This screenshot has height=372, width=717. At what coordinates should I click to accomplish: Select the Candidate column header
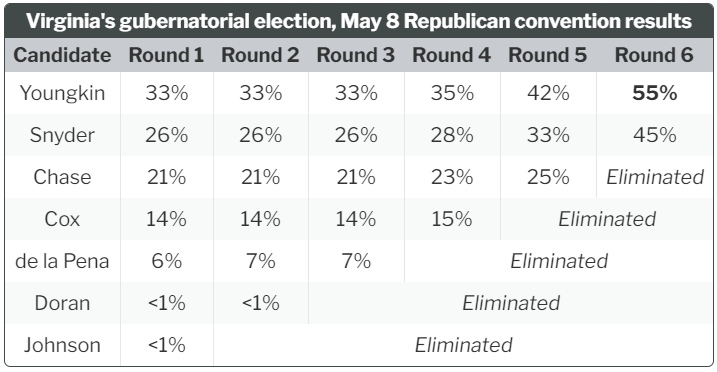62,55
